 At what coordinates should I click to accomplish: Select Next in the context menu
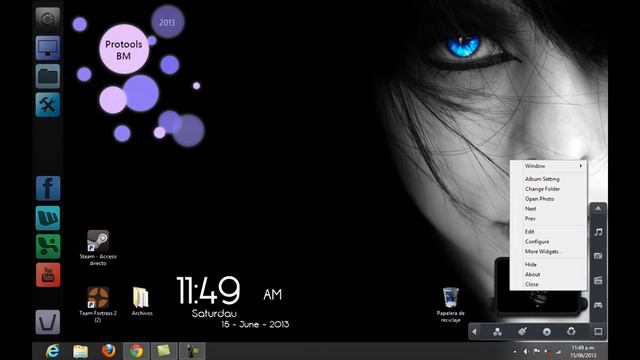click(x=548, y=209)
